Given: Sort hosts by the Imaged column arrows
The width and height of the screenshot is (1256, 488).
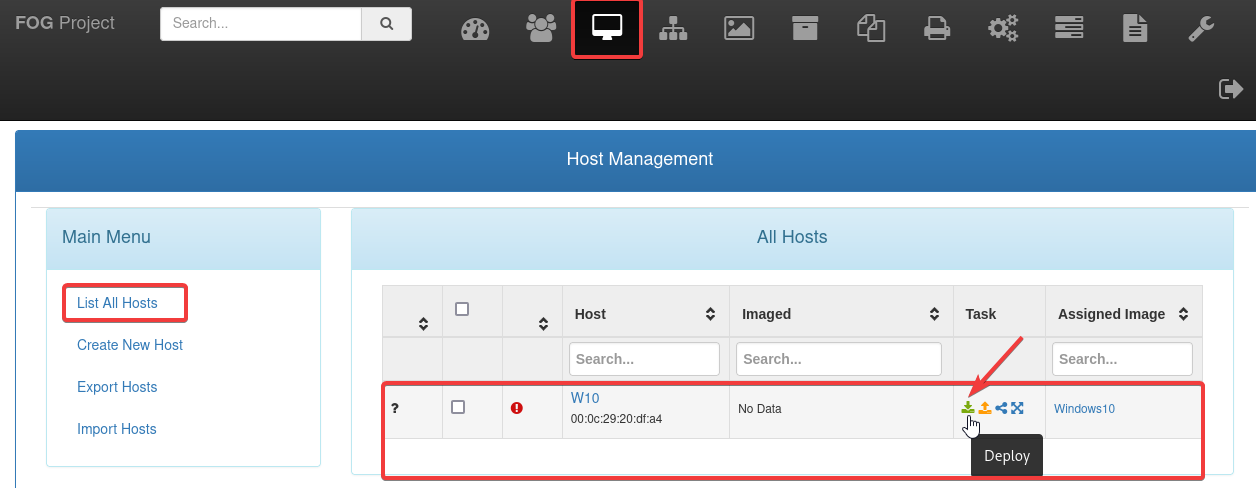Looking at the screenshot, I should pyautogui.click(x=934, y=314).
